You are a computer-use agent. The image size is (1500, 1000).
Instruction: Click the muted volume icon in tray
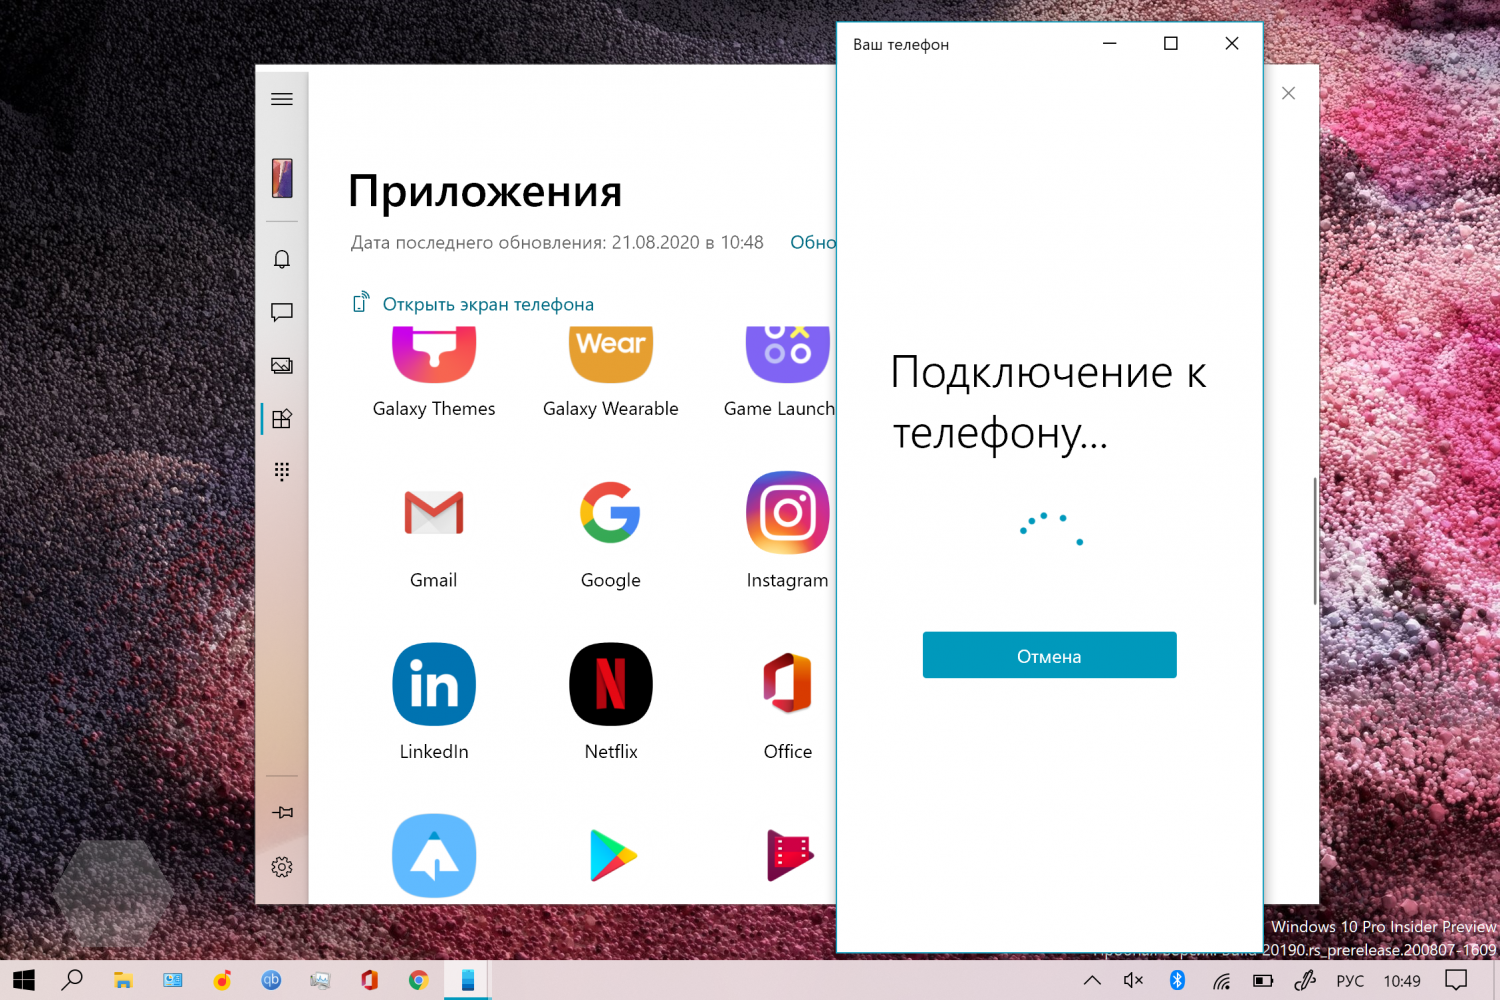[x=1133, y=980]
